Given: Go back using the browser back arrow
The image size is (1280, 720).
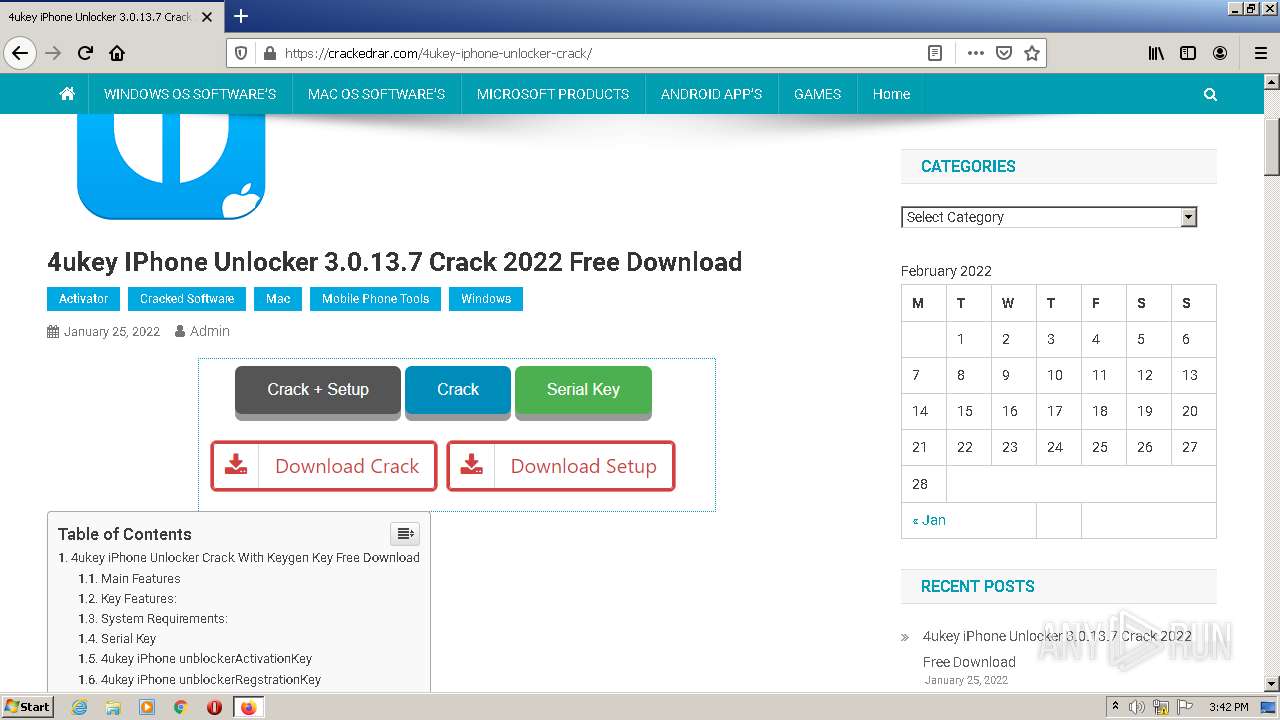Looking at the screenshot, I should [x=20, y=53].
